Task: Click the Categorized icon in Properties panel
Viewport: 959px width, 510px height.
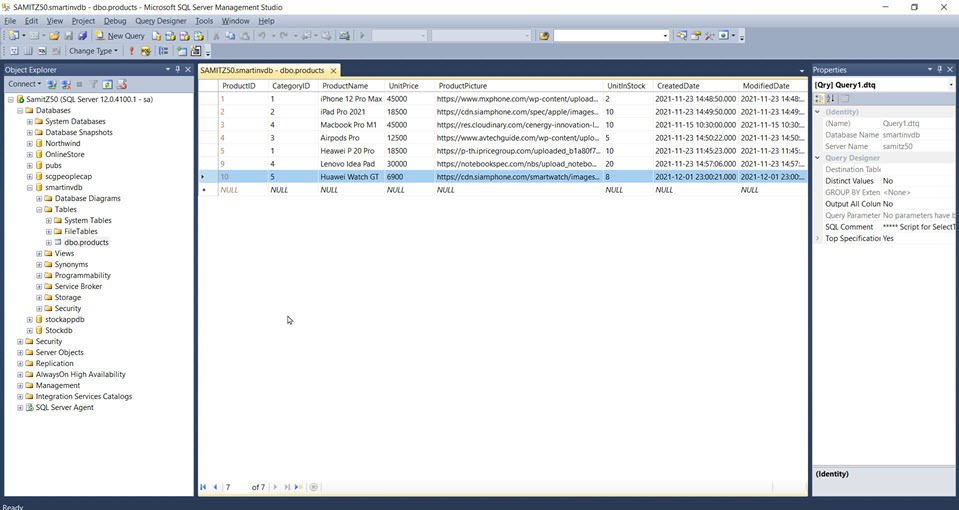Action: 820,99
